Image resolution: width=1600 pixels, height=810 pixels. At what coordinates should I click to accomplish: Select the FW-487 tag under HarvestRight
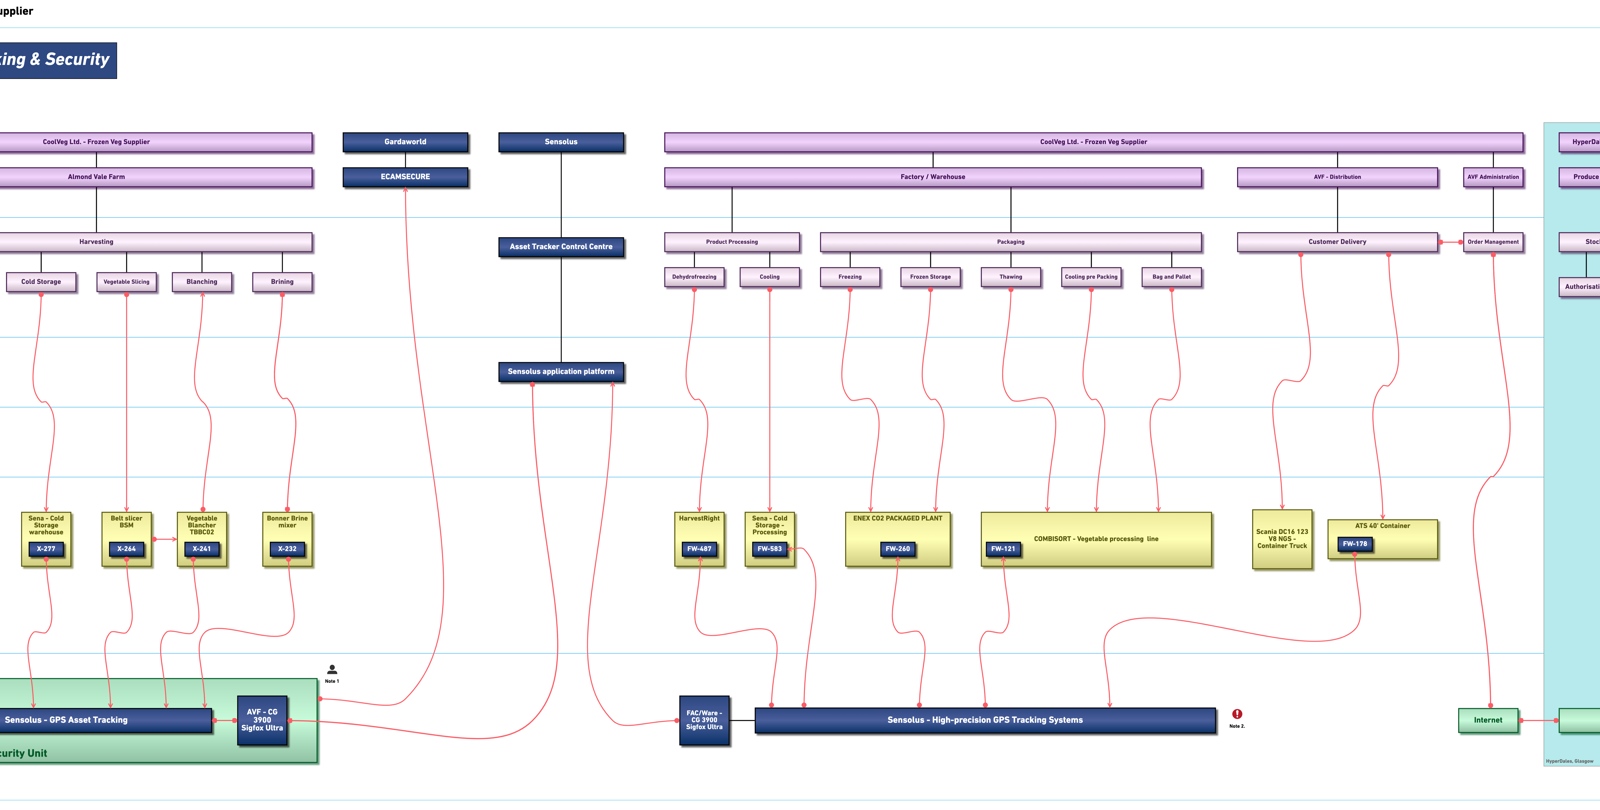click(699, 549)
